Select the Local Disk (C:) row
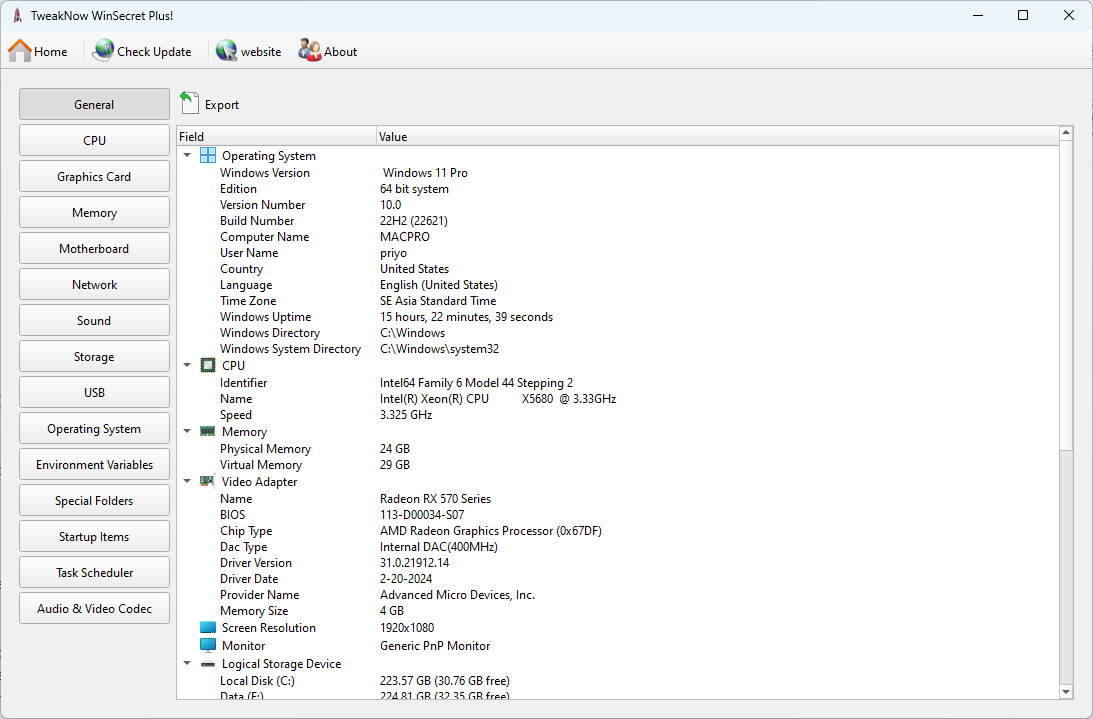The width and height of the screenshot is (1093, 719). (x=618, y=681)
